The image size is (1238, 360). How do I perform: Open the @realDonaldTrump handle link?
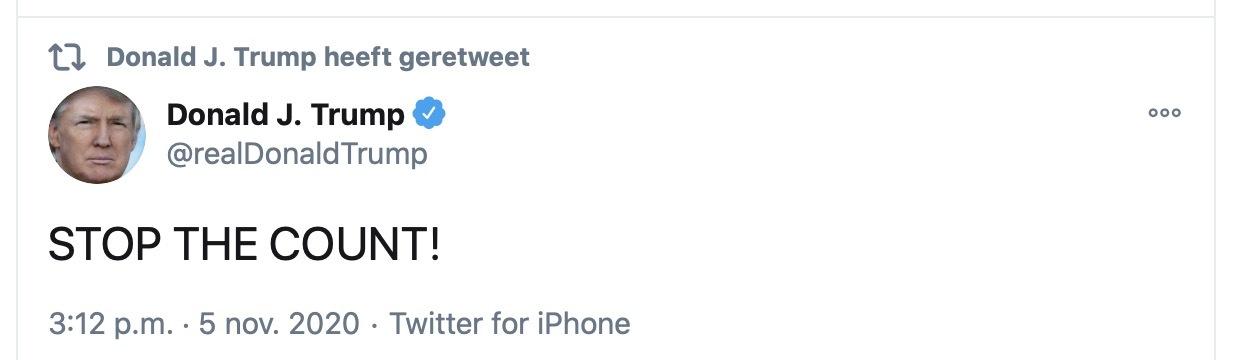pyautogui.click(x=297, y=154)
